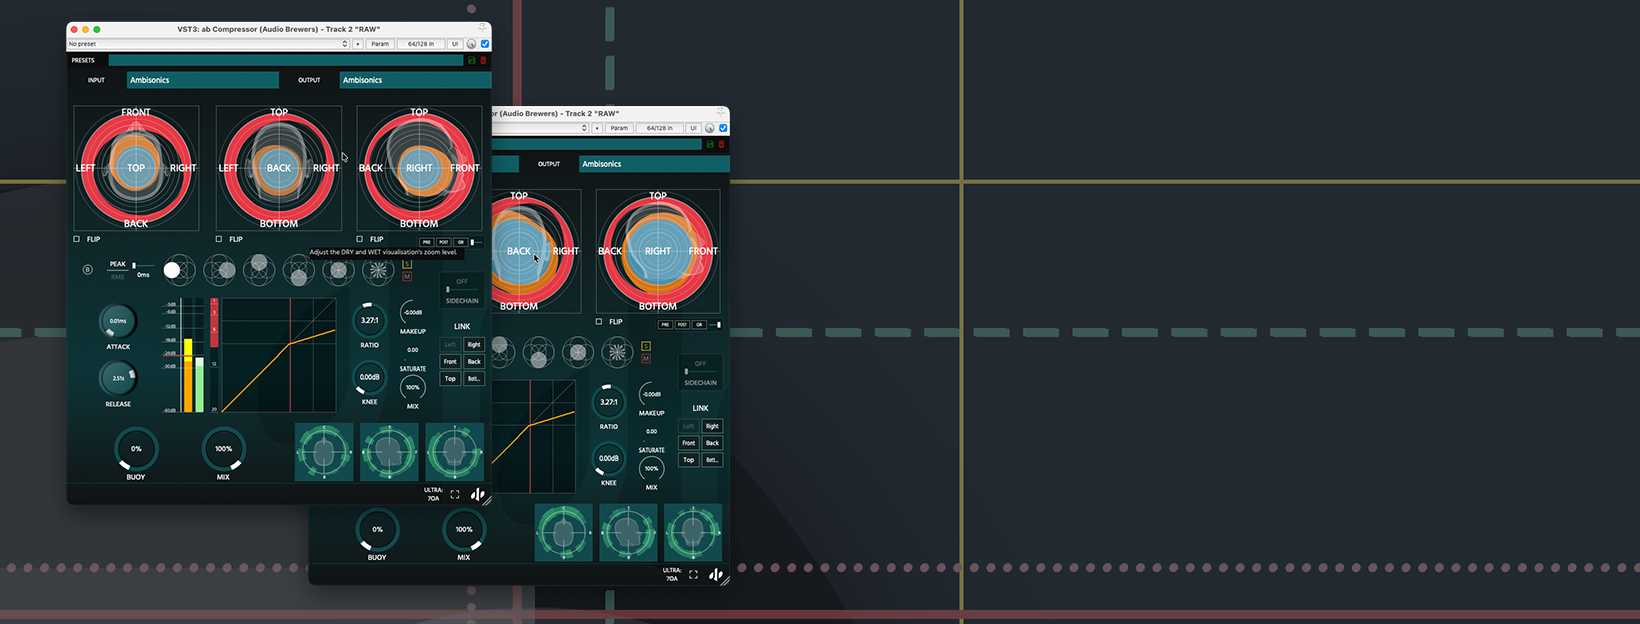
Task: Select the starburst pattern icon in front window
Action: [x=378, y=269]
